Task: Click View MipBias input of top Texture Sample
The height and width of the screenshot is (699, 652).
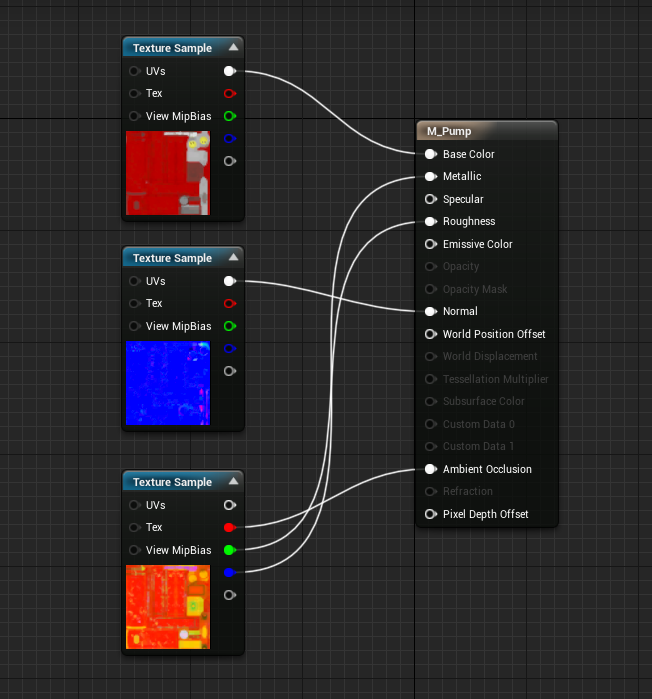Action: [135, 116]
